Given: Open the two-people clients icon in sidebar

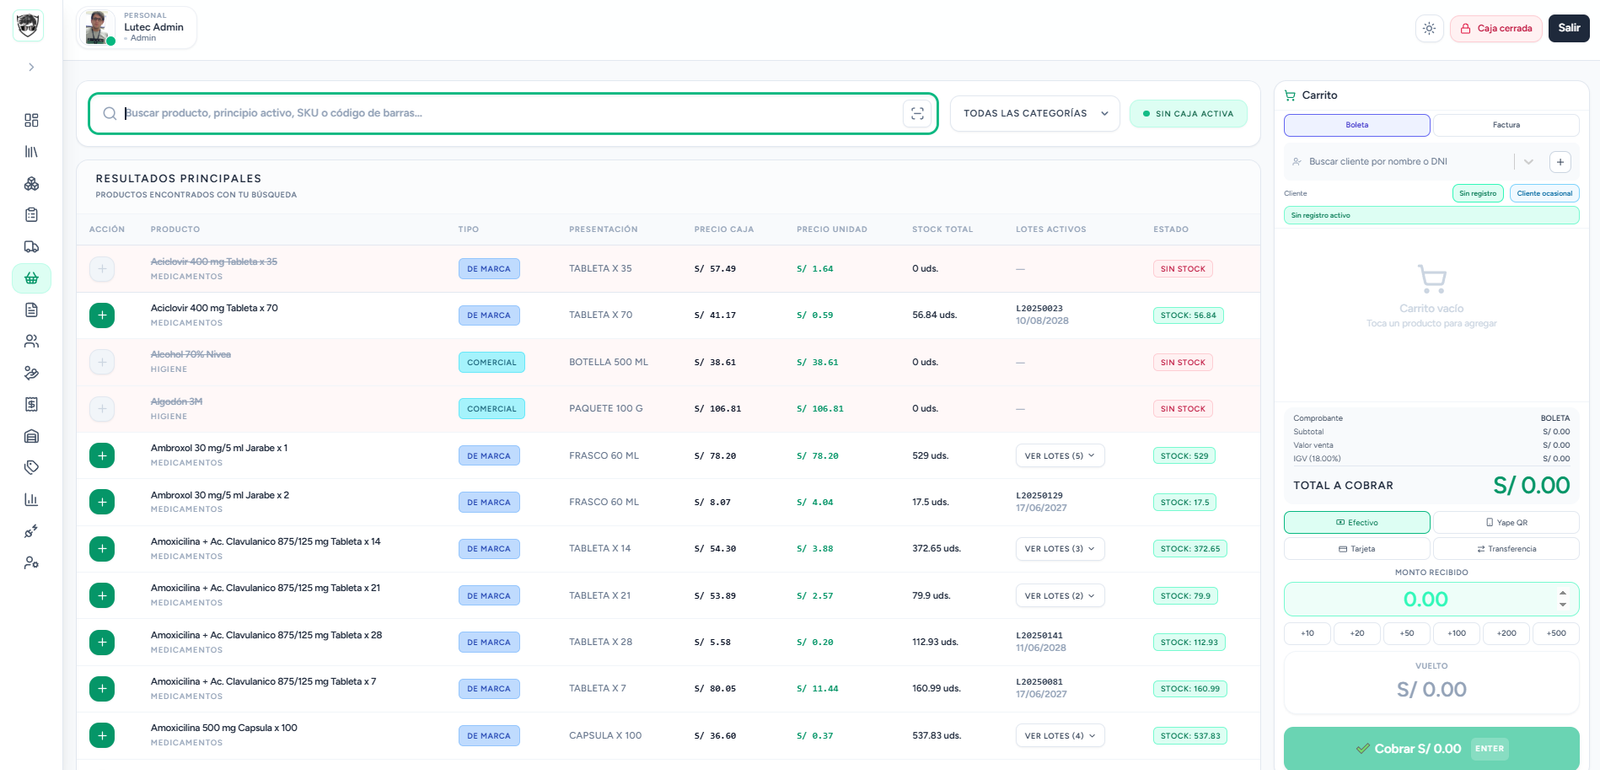Looking at the screenshot, I should point(31,341).
